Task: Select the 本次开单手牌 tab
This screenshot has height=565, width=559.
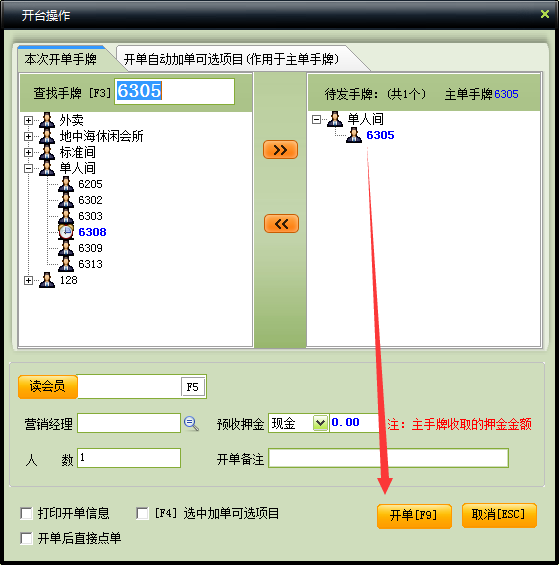Action: (61, 59)
